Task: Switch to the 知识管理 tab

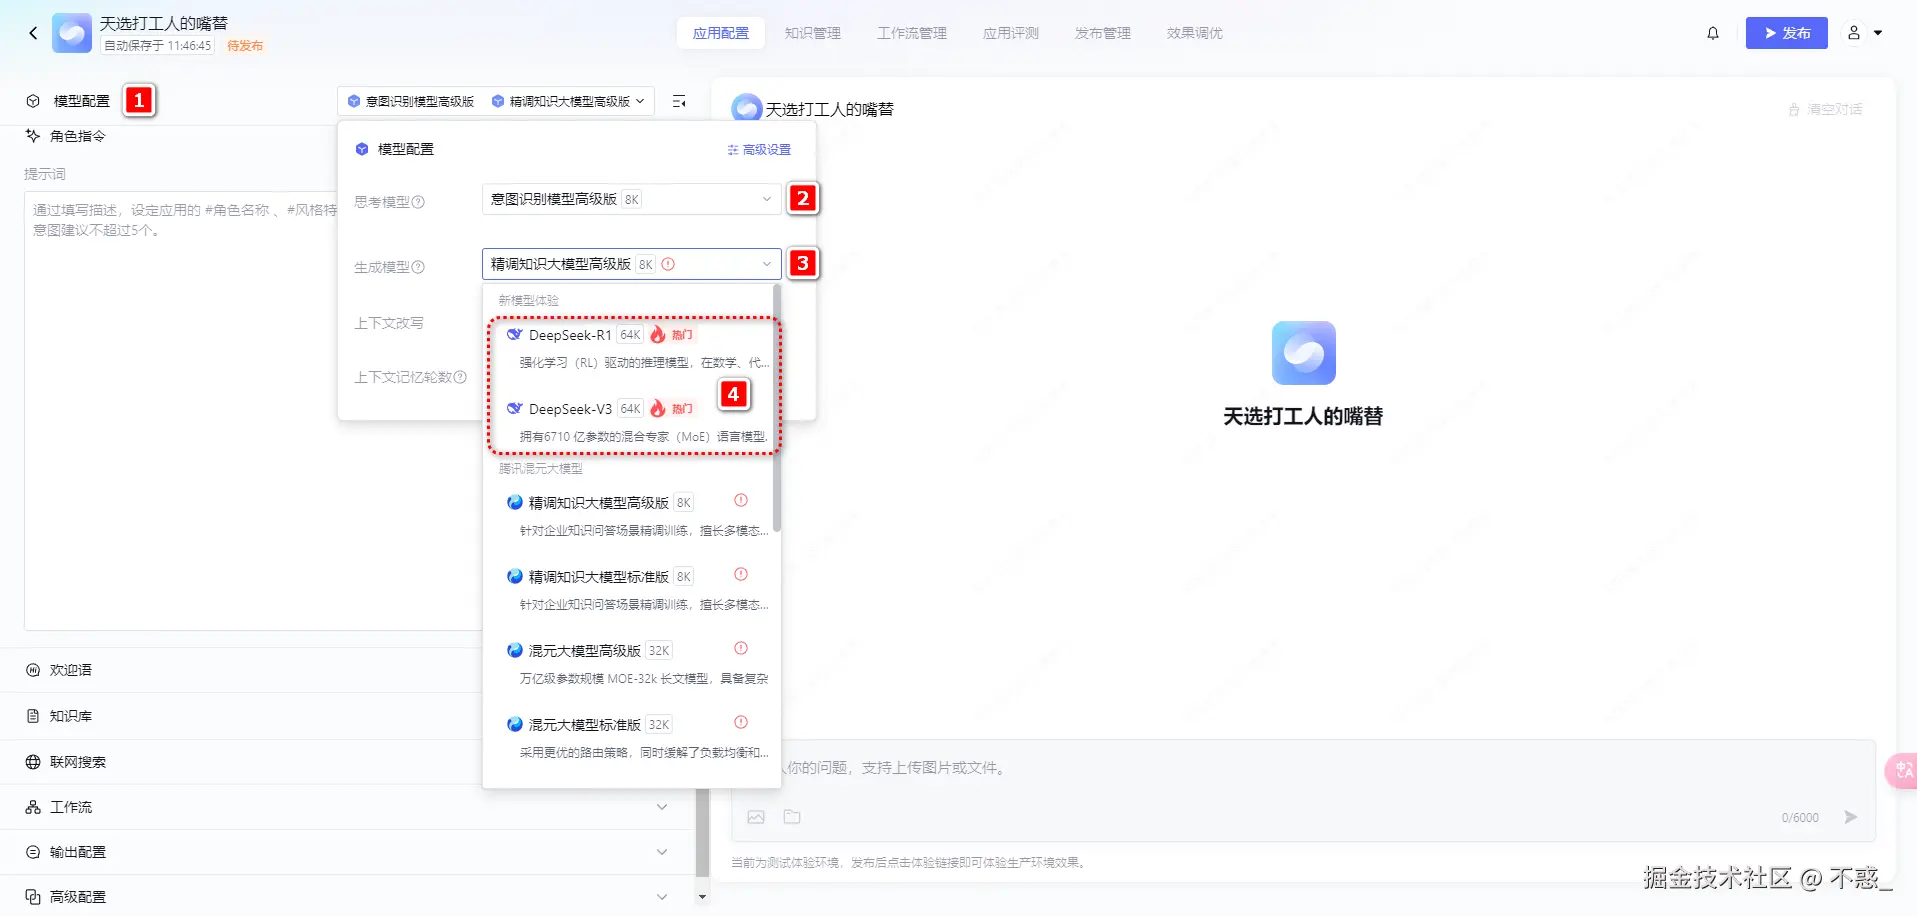Action: click(813, 33)
